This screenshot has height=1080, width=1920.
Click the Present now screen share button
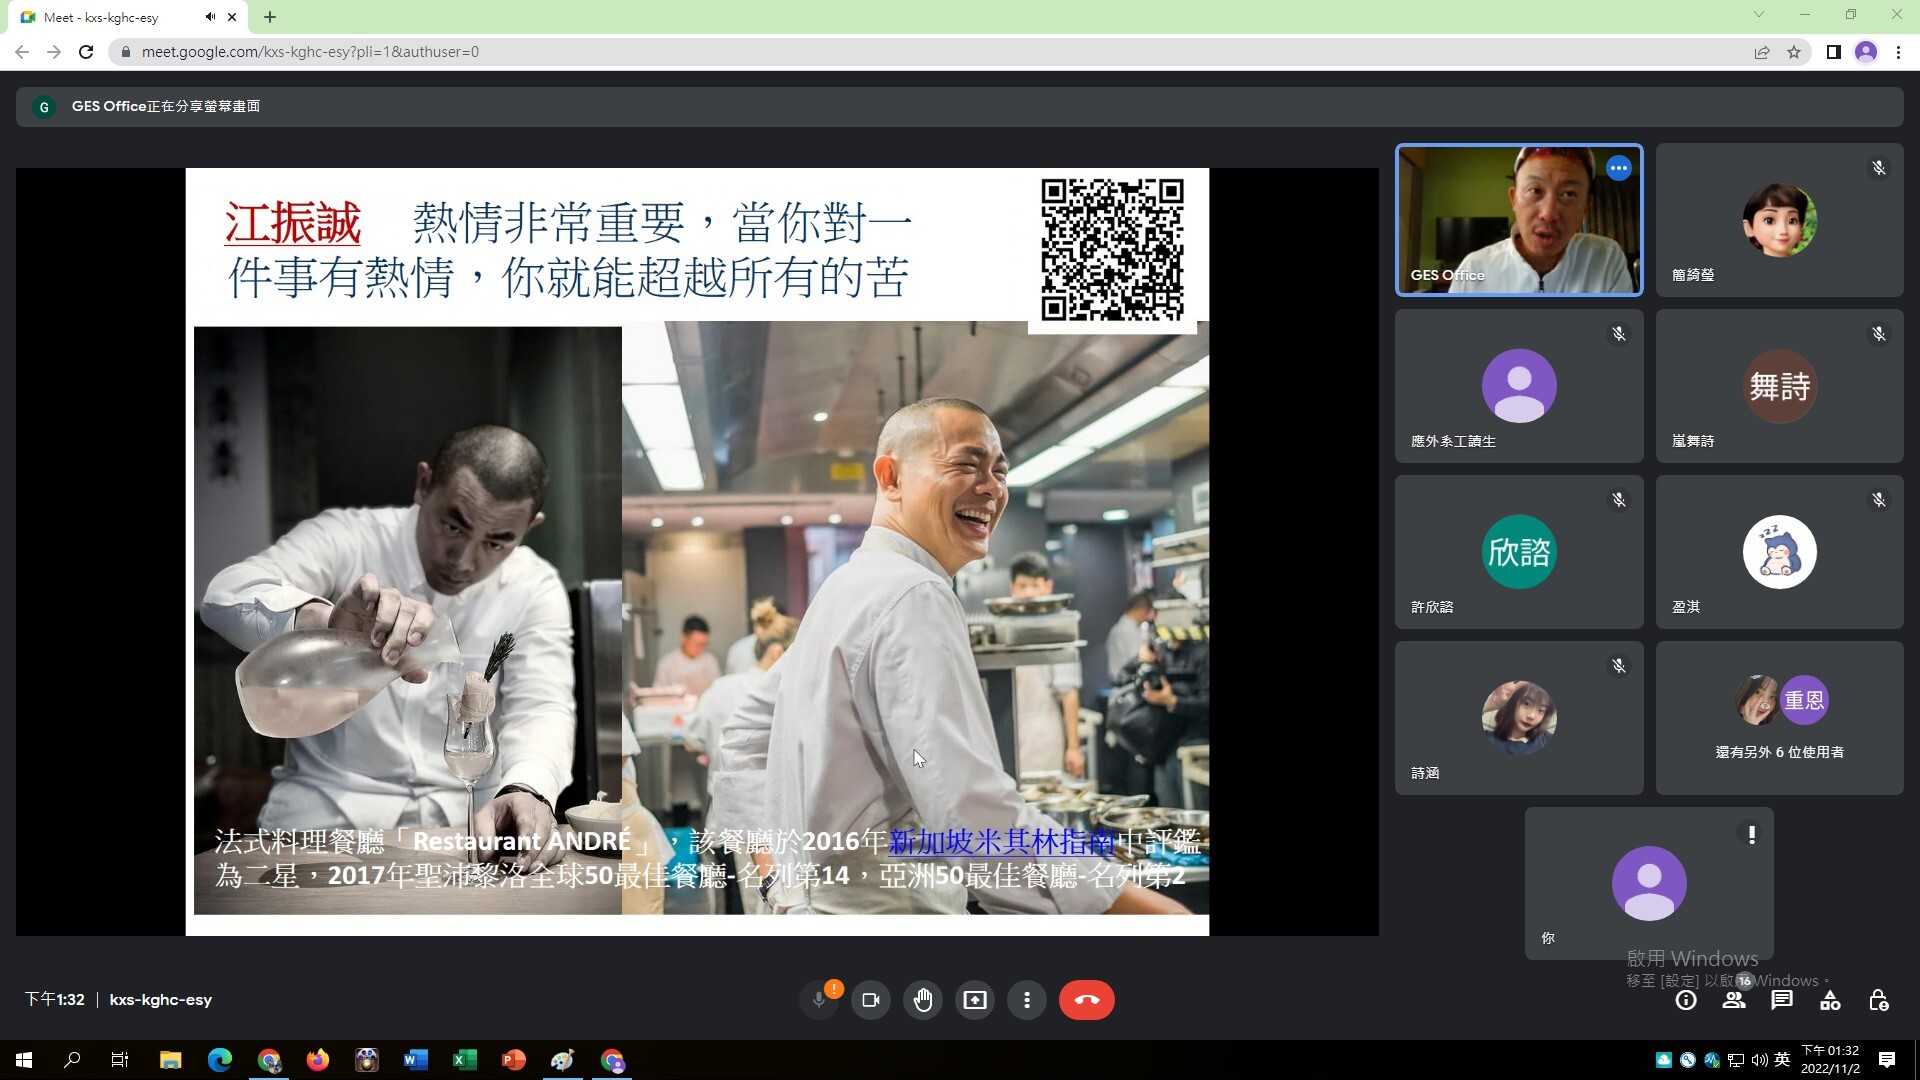(x=975, y=1000)
